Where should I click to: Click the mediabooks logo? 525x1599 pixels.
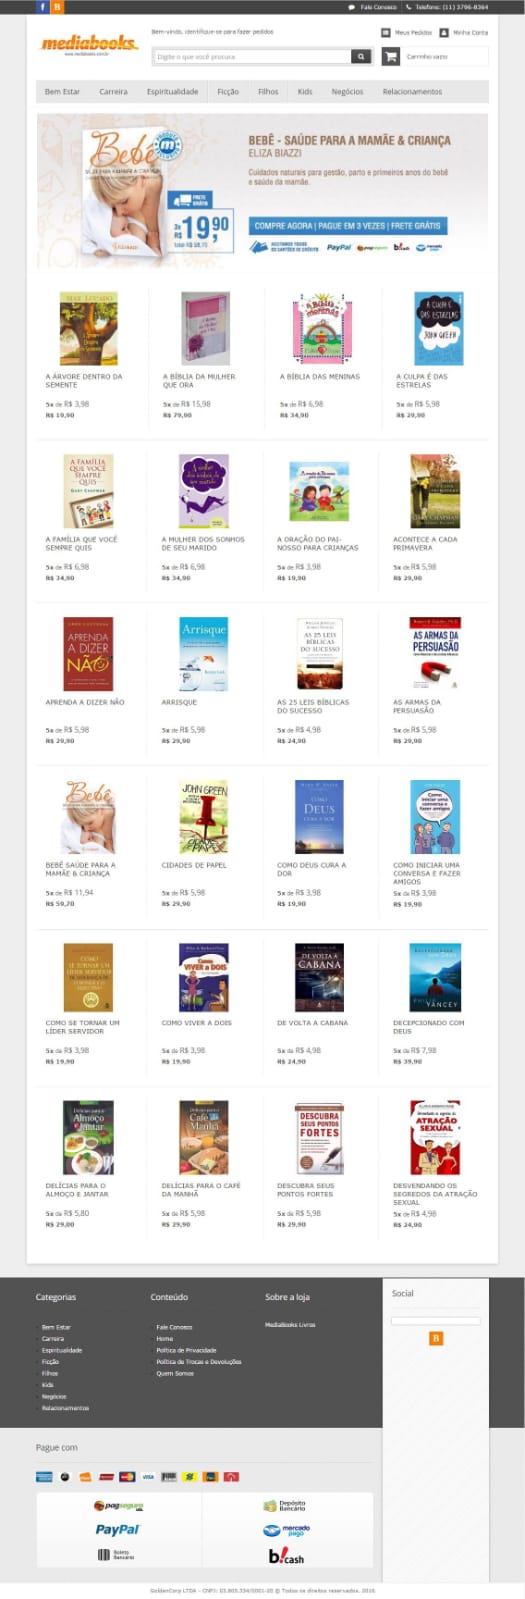[x=88, y=44]
